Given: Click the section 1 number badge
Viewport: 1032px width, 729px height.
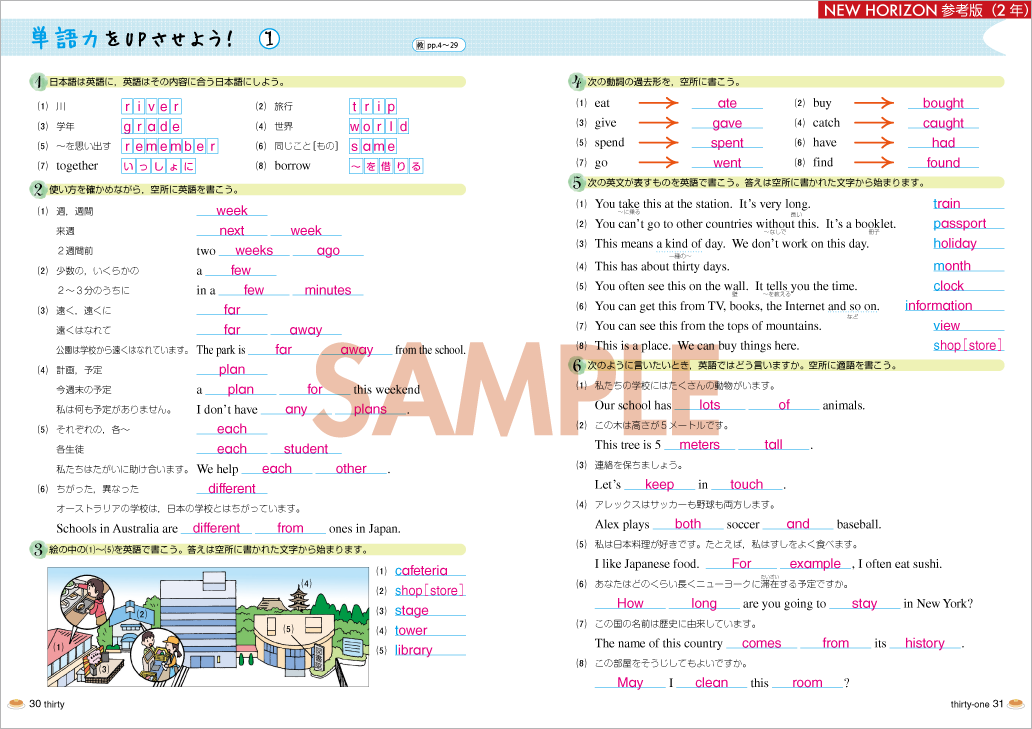Looking at the screenshot, I should click(x=37, y=82).
